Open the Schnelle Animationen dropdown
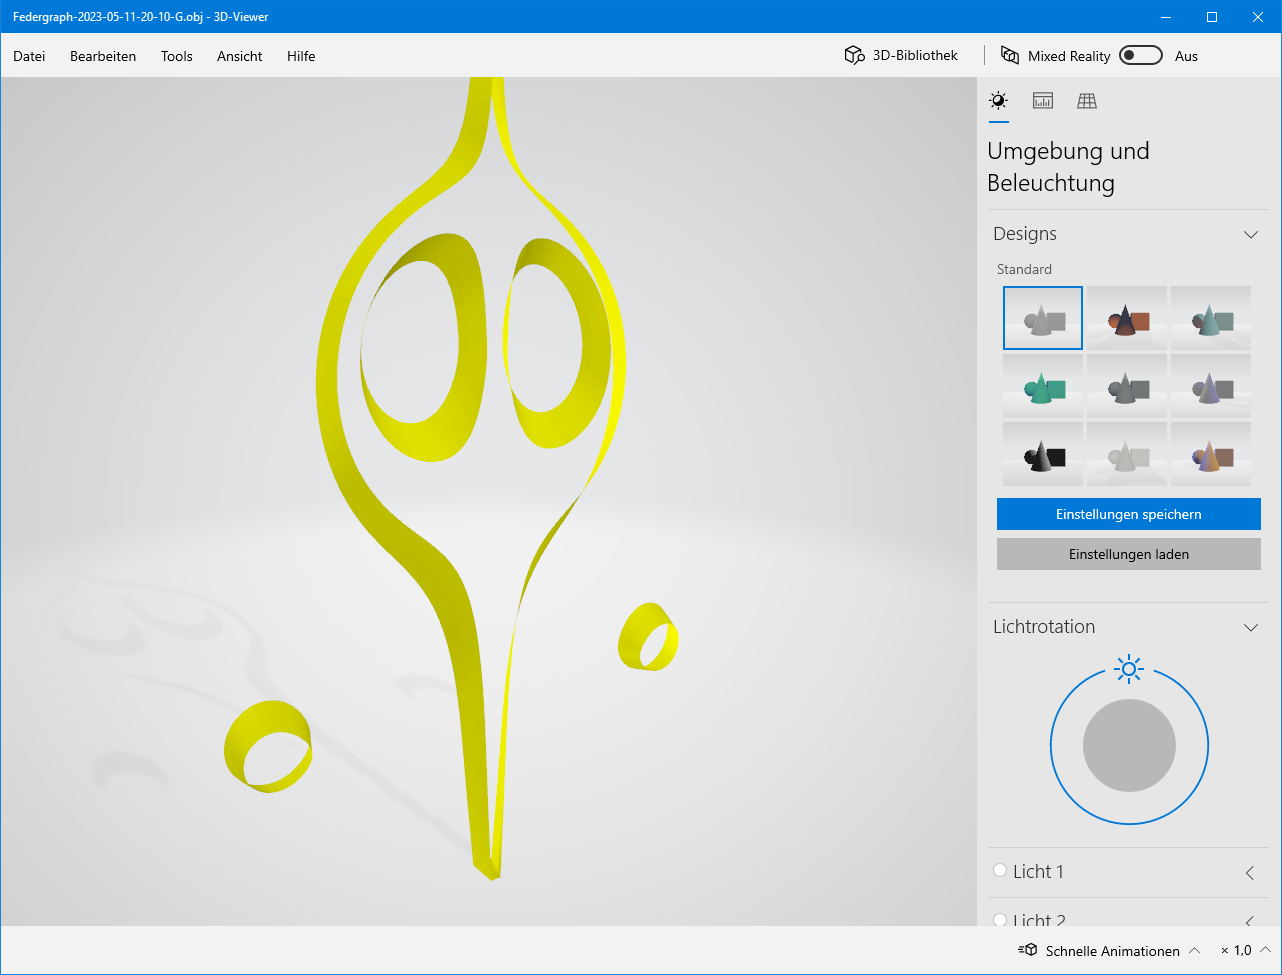The image size is (1282, 975). pos(1193,950)
